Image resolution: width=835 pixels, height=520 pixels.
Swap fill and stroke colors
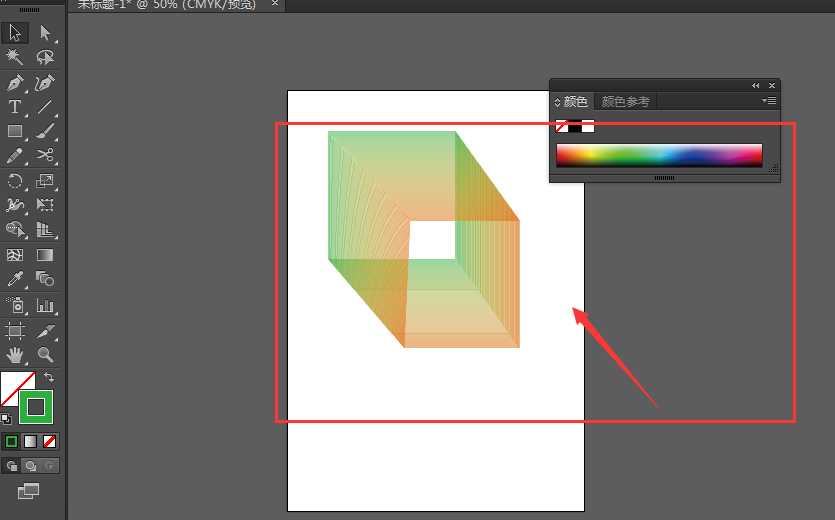point(49,377)
